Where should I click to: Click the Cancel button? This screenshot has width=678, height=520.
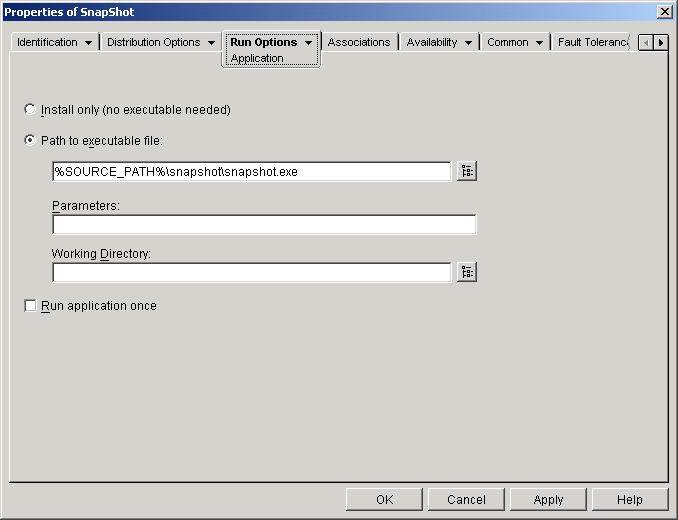point(466,500)
